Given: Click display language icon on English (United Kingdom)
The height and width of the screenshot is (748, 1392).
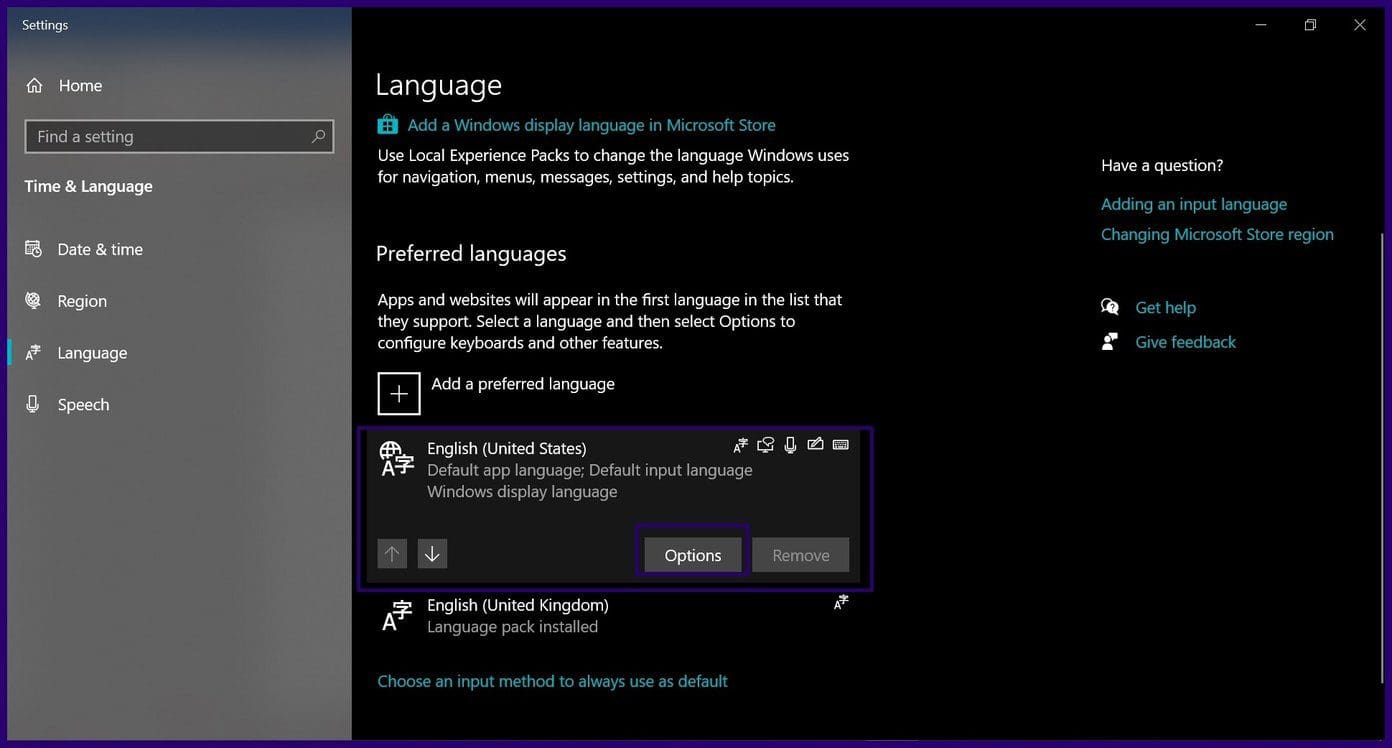Looking at the screenshot, I should pos(841,602).
